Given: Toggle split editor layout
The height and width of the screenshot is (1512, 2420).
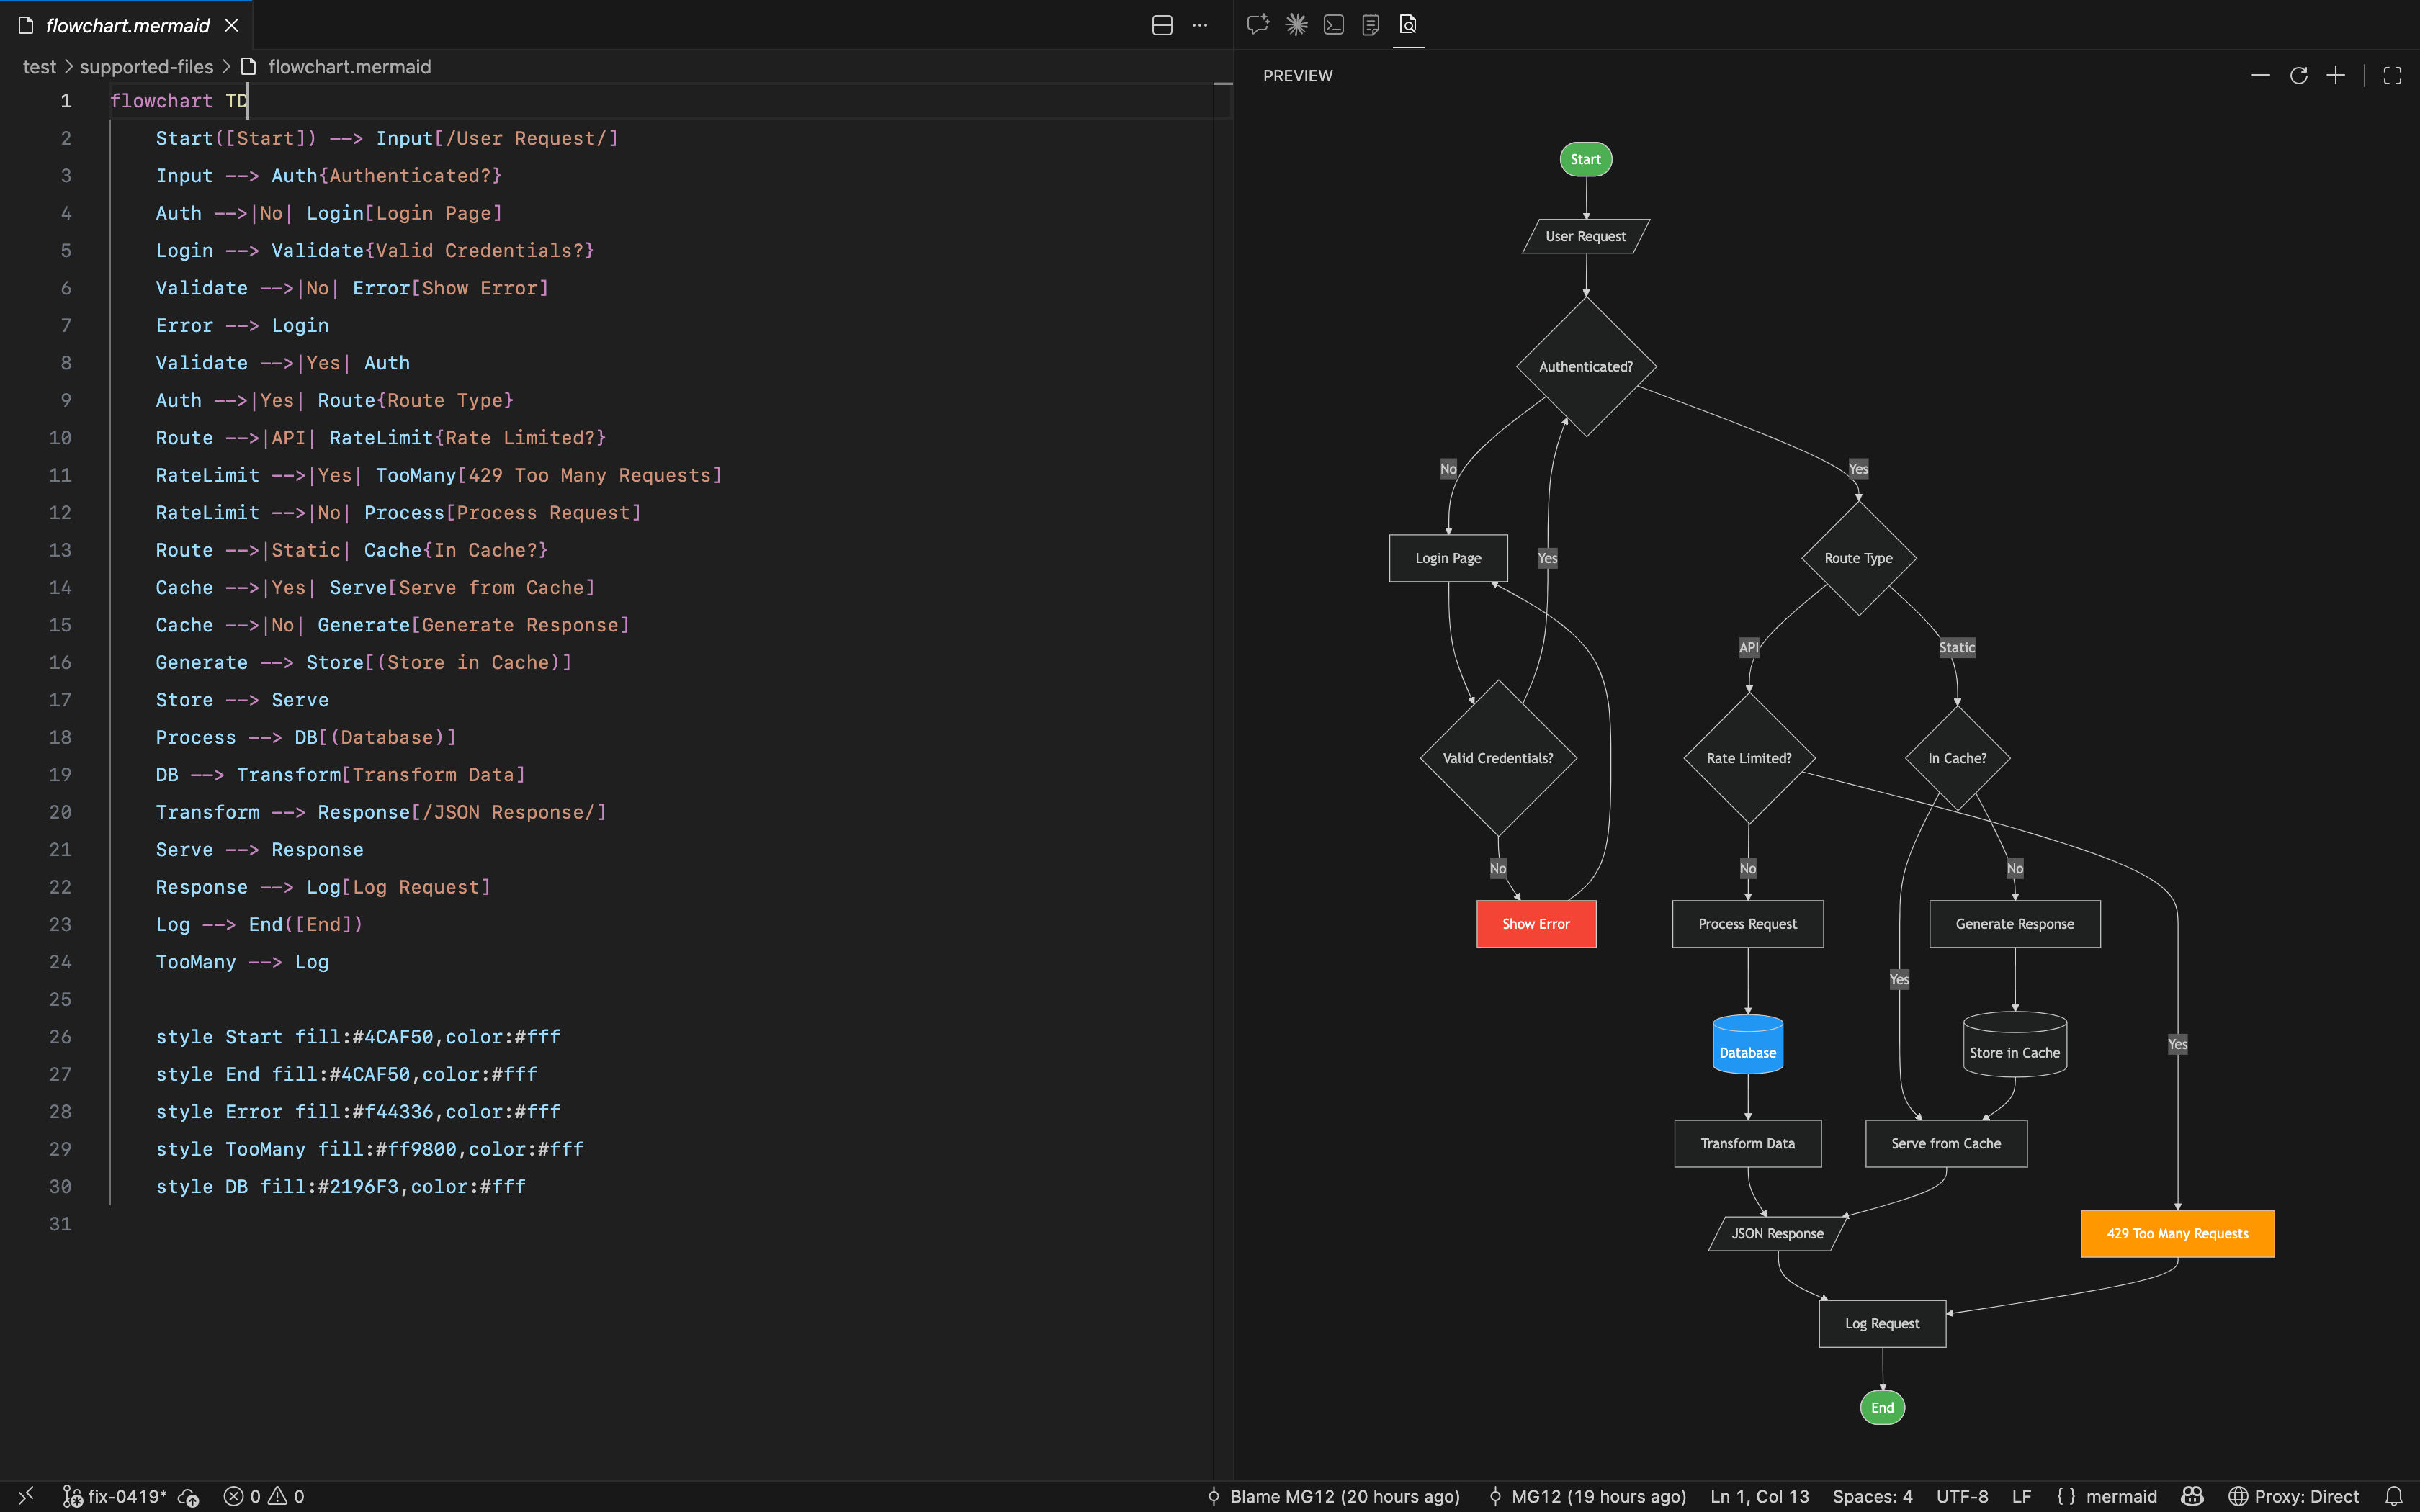Looking at the screenshot, I should (1162, 26).
